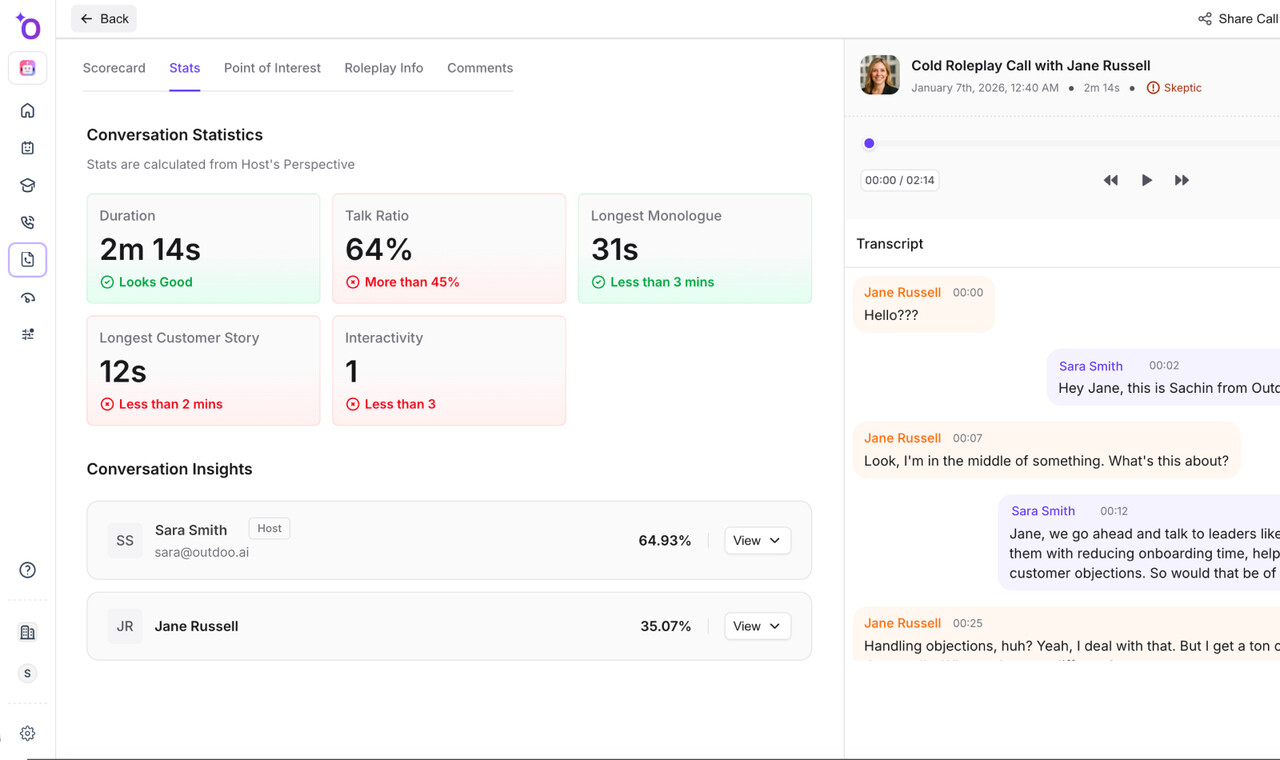Rewind the call recording
The image size is (1280, 760).
click(1110, 181)
